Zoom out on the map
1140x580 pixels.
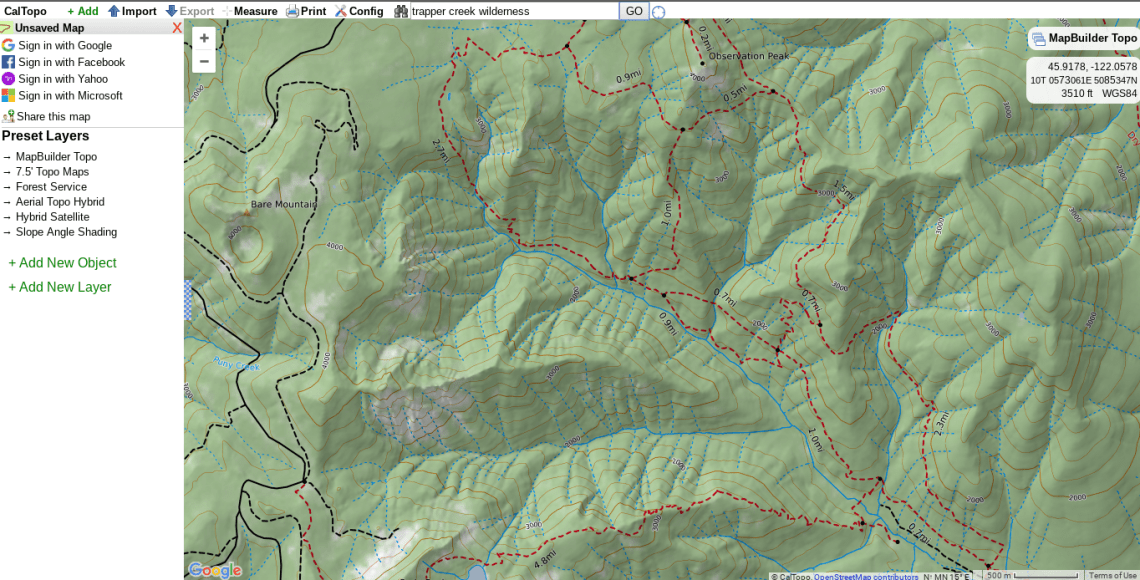click(x=204, y=61)
